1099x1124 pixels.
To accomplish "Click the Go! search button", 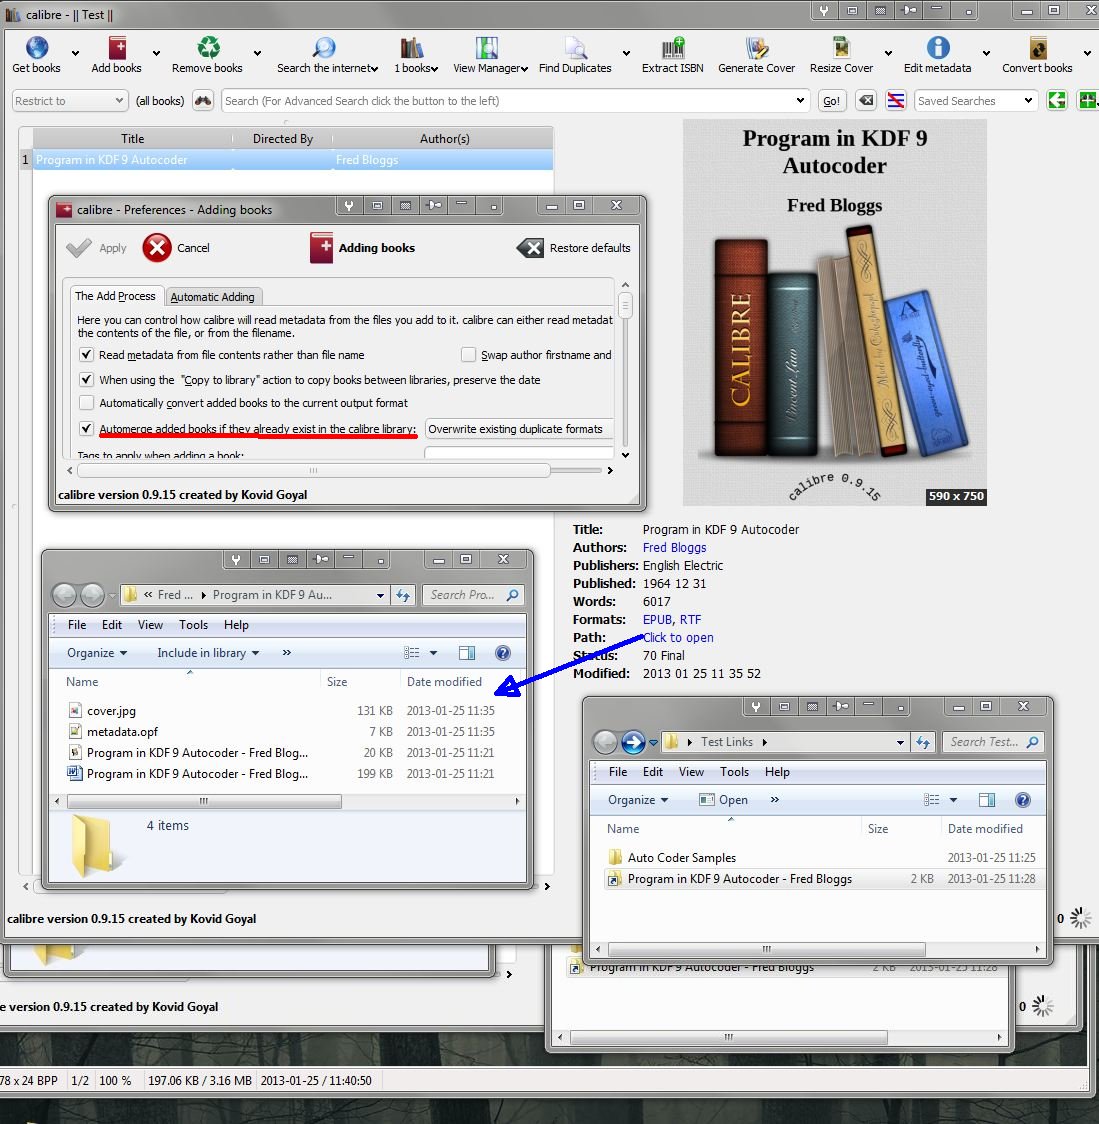I will tap(832, 101).
